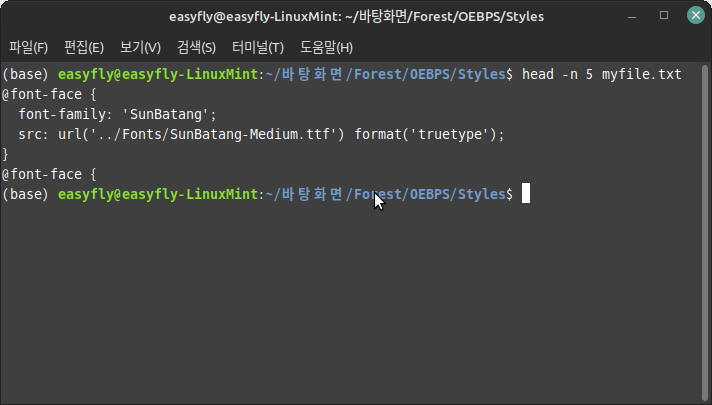The image size is (712, 405).
Task: Click the first '@font-face {' line
Action: (x=49, y=94)
